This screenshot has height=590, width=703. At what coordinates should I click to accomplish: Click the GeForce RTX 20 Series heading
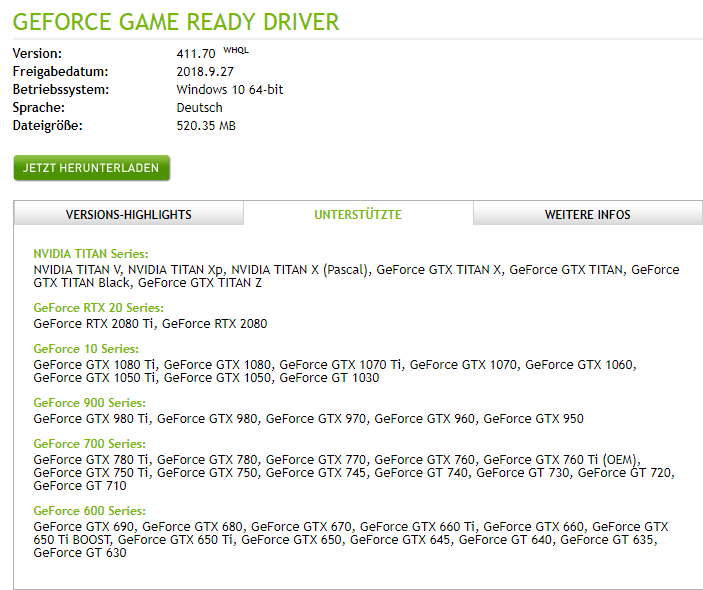tap(99, 308)
